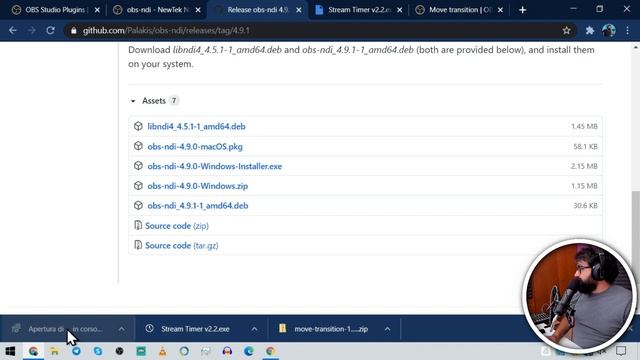Switch to the Move transition tab
The width and height of the screenshot is (640, 360).
point(460,10)
